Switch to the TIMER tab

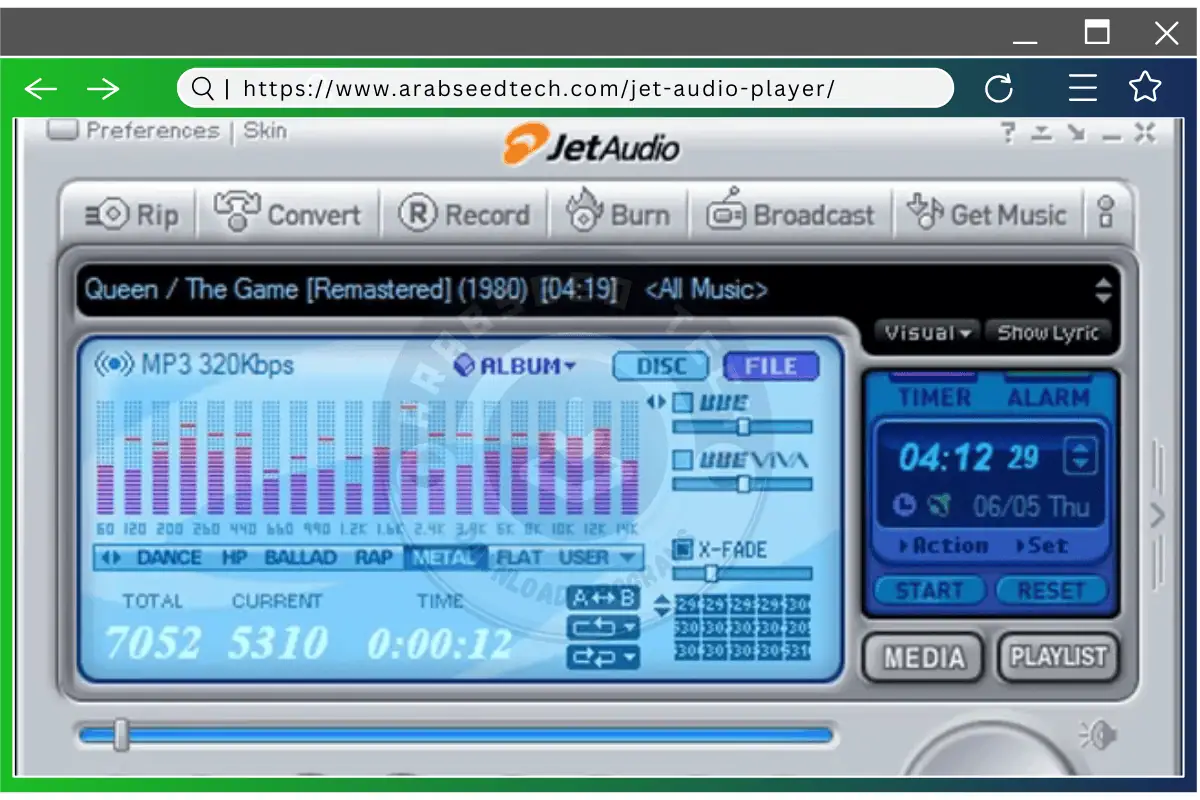point(935,396)
